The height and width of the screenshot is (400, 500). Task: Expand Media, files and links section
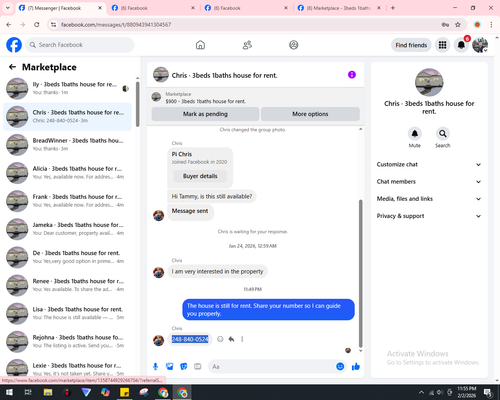click(429, 199)
